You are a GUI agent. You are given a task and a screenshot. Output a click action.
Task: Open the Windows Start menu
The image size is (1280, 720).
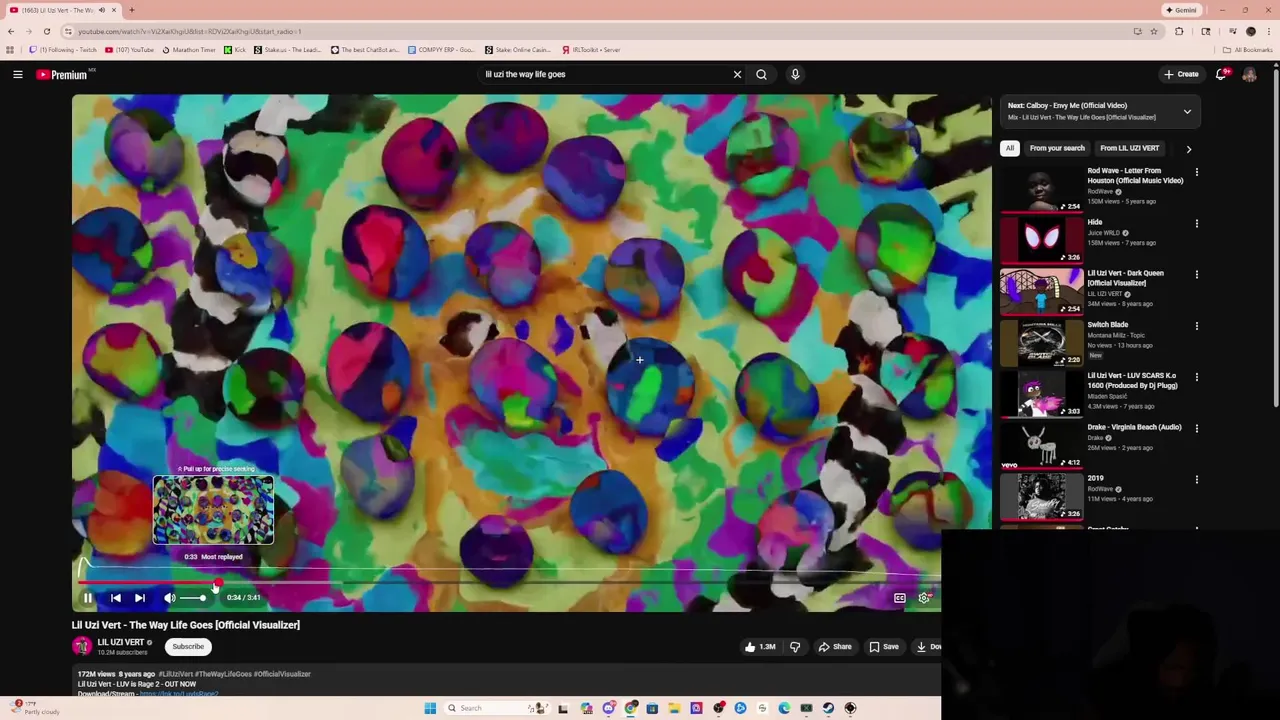(430, 708)
